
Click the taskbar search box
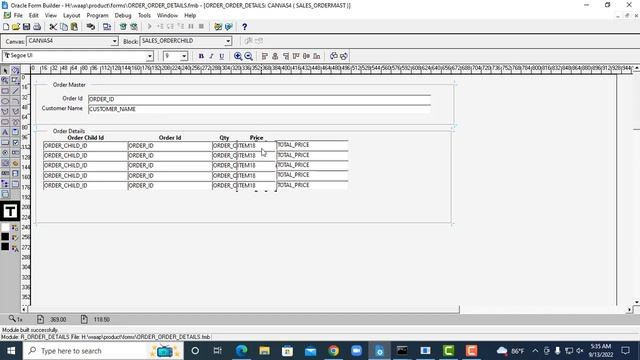102,351
